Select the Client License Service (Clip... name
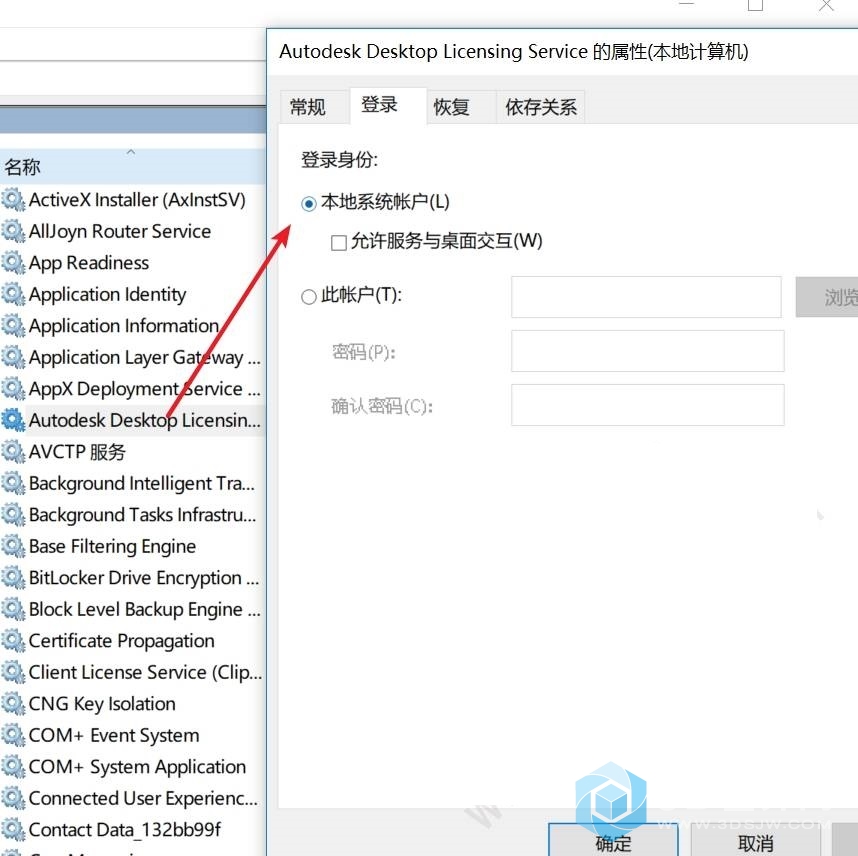This screenshot has width=858, height=856. tap(146, 673)
